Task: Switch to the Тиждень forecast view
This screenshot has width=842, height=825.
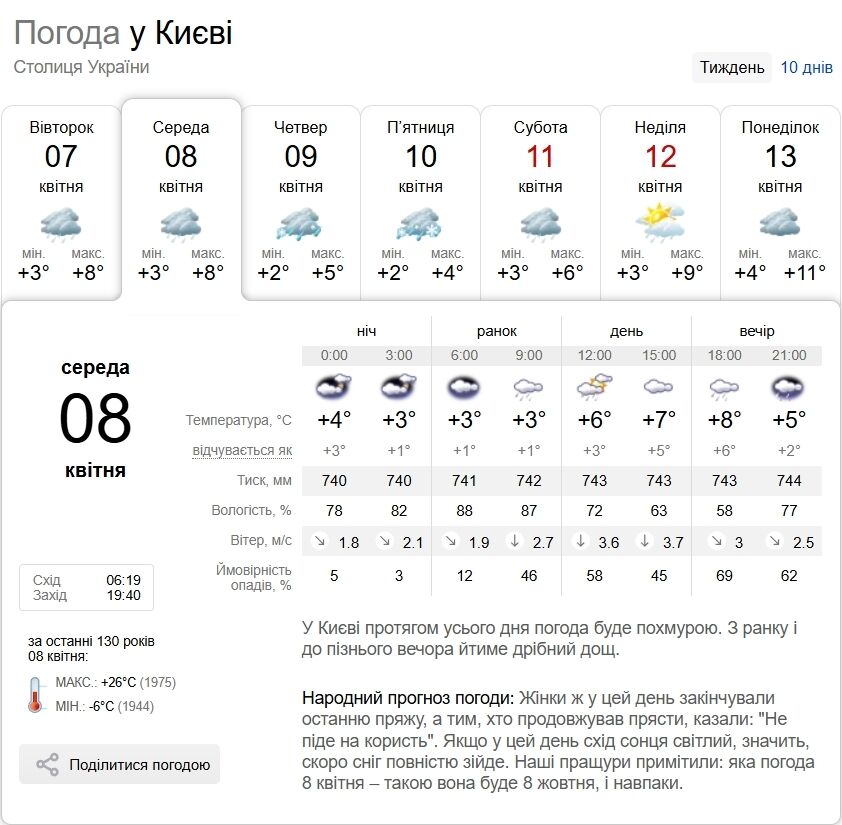Action: (732, 67)
